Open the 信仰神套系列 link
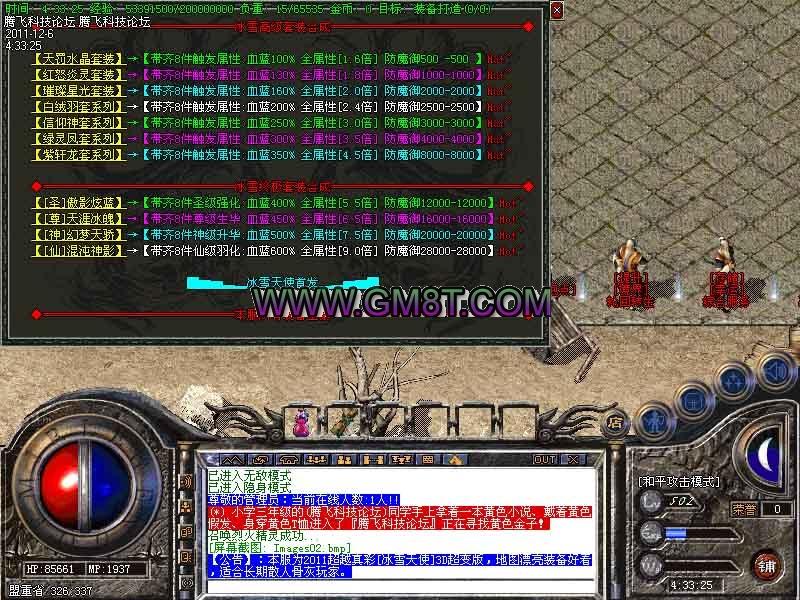 coord(78,122)
